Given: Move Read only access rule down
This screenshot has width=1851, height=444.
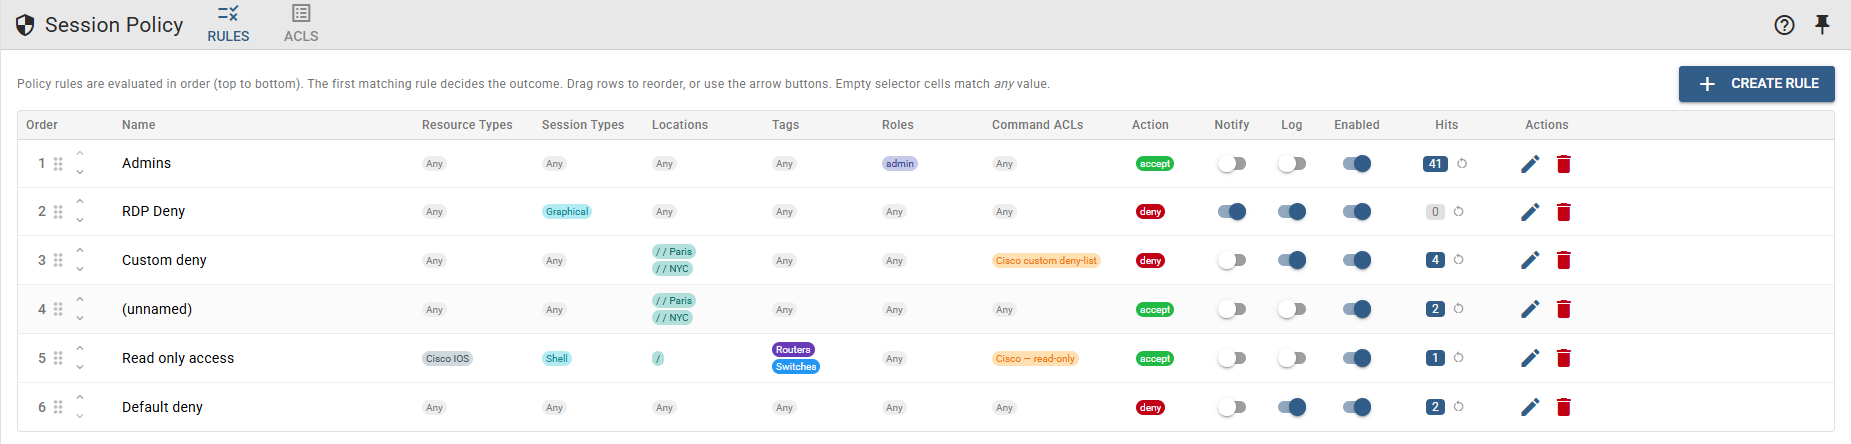Looking at the screenshot, I should [80, 367].
